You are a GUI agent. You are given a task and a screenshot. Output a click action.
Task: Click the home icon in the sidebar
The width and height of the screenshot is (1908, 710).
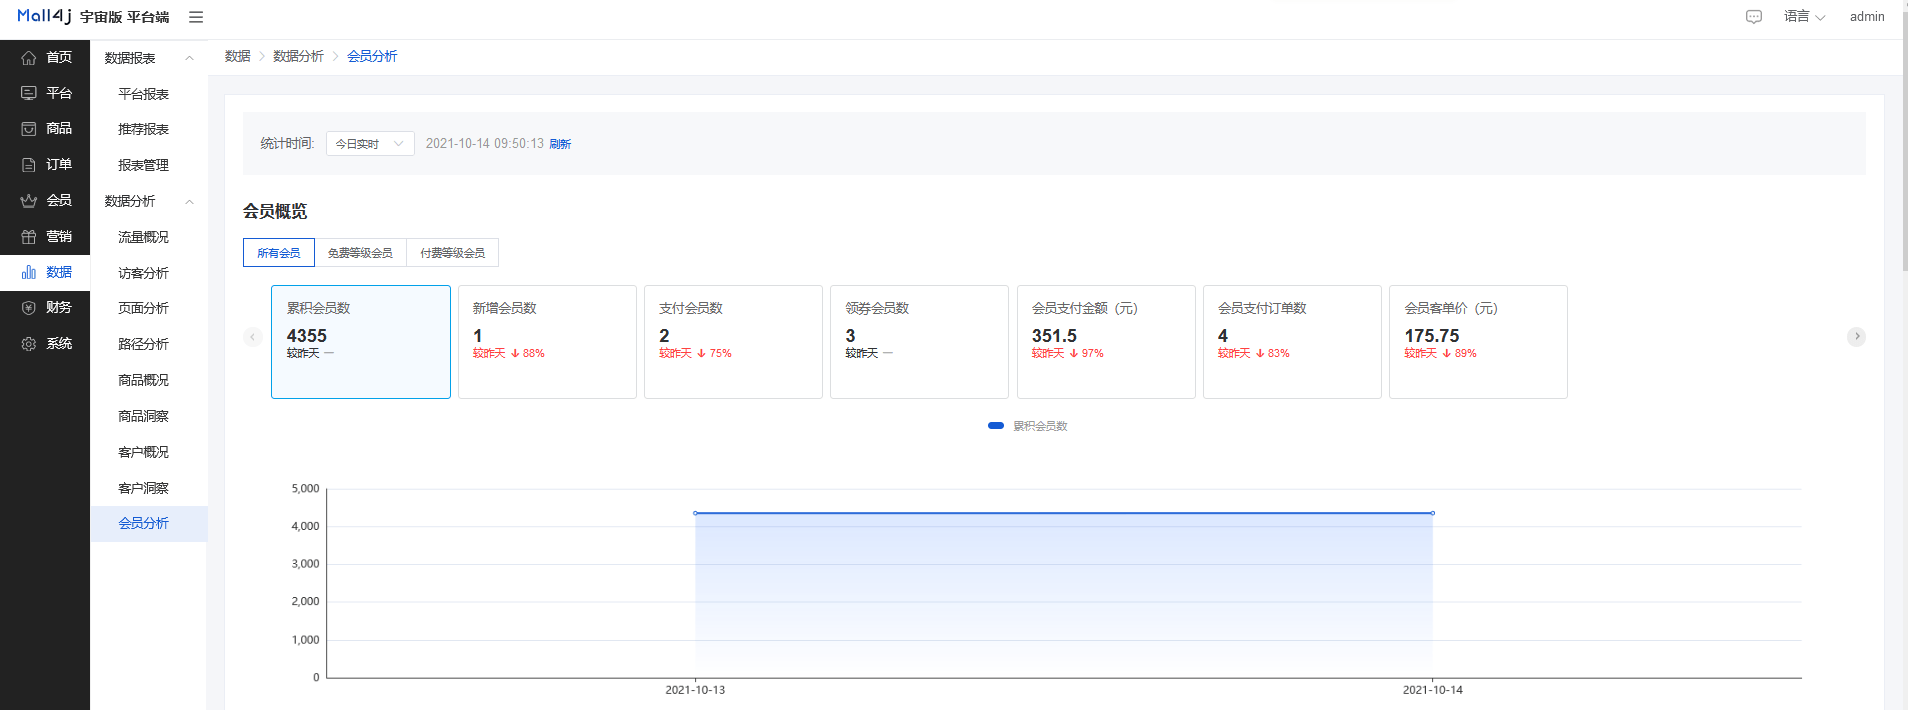[29, 58]
